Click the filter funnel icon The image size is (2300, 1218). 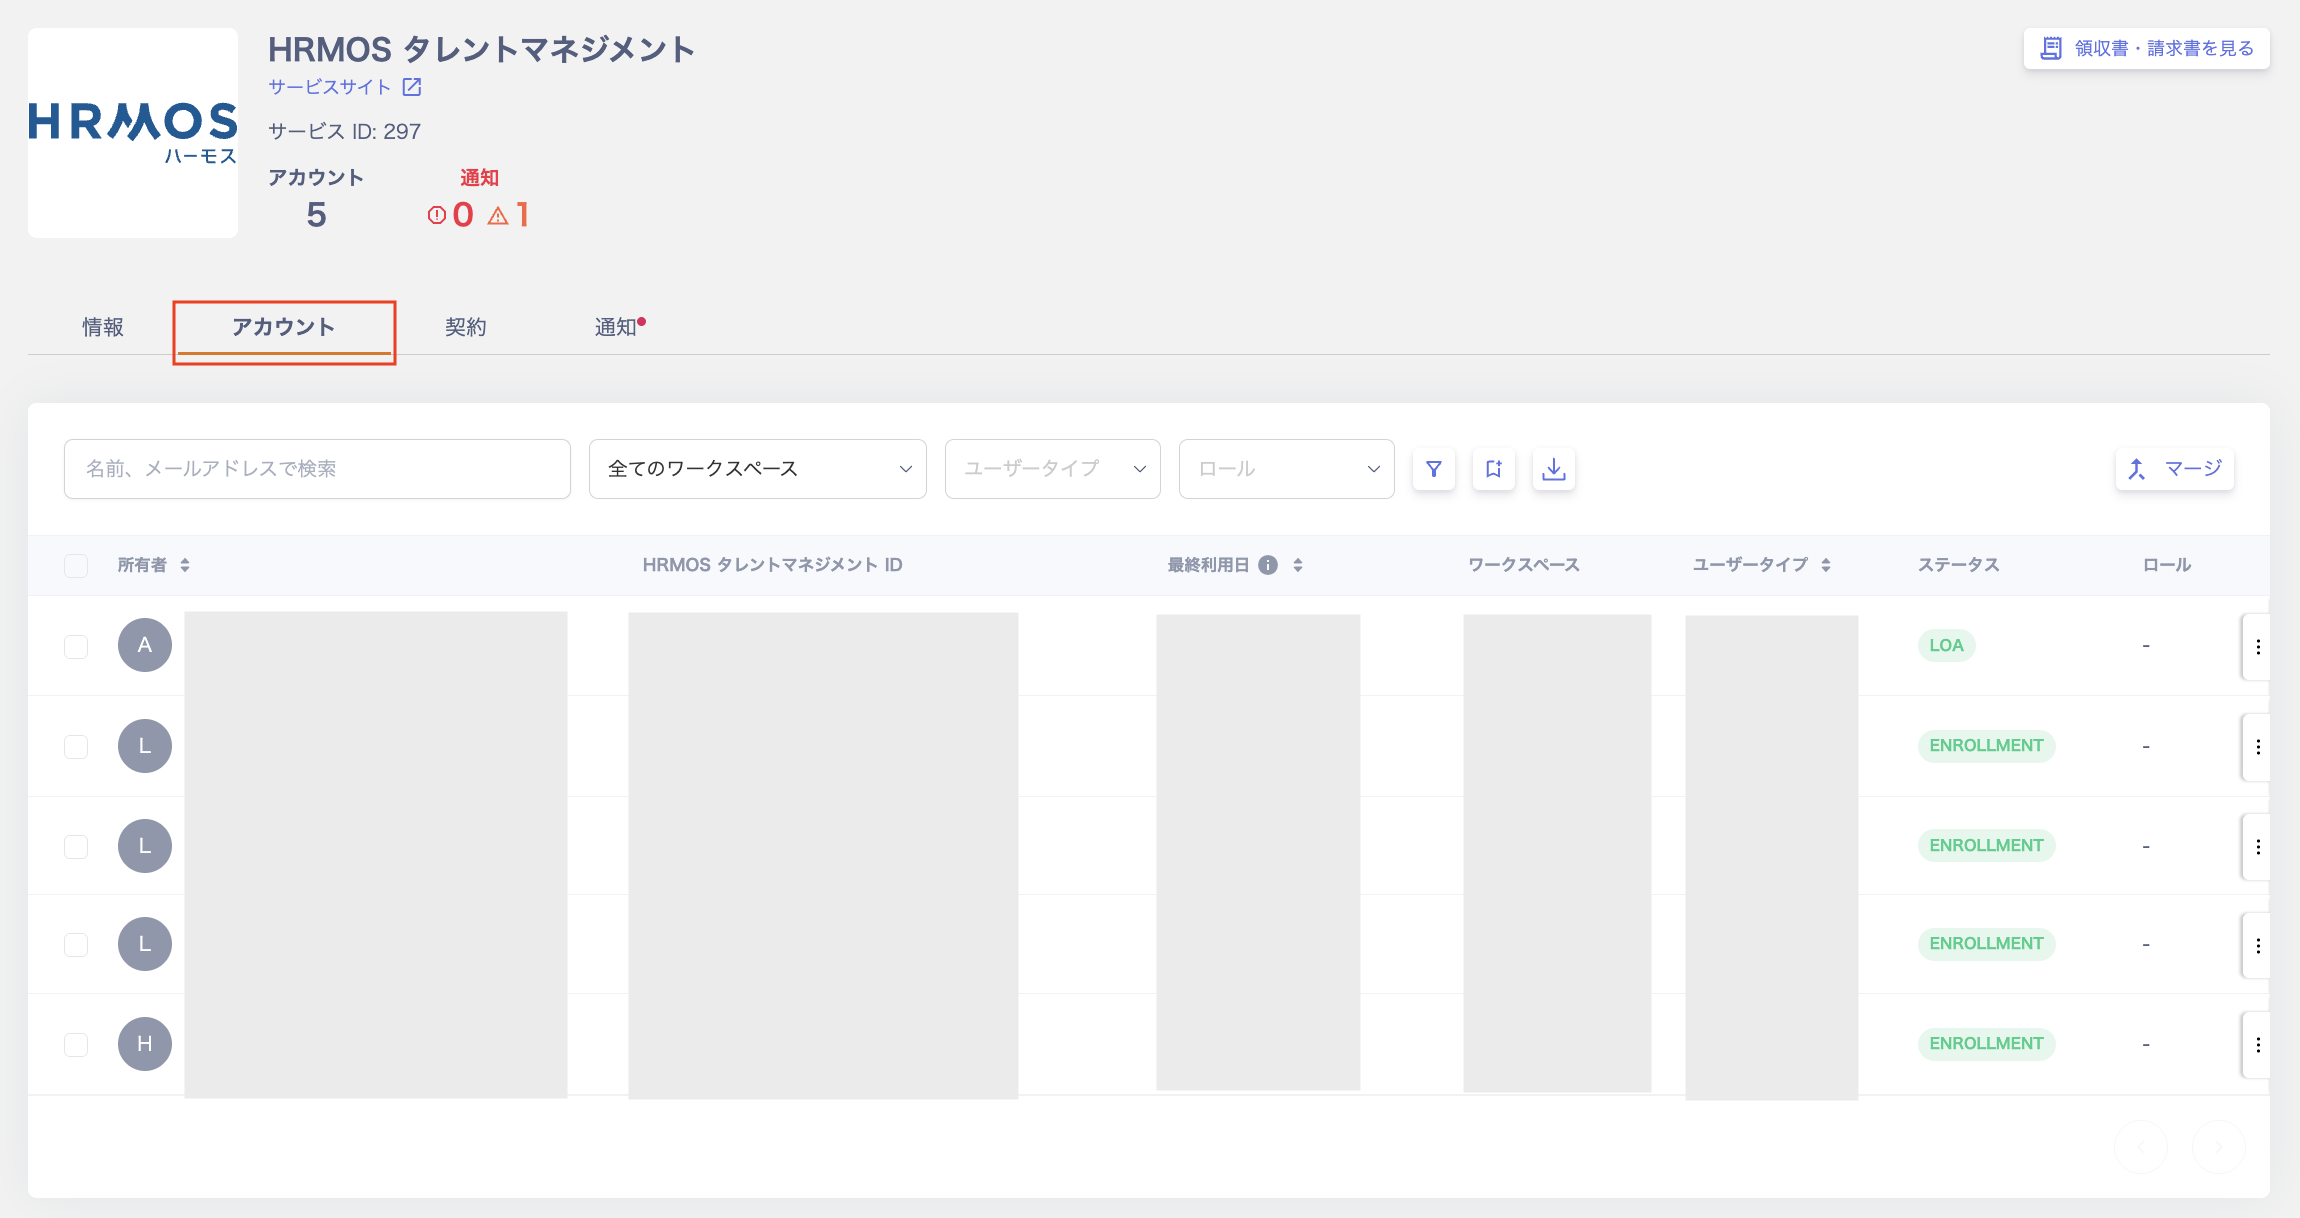1433,469
